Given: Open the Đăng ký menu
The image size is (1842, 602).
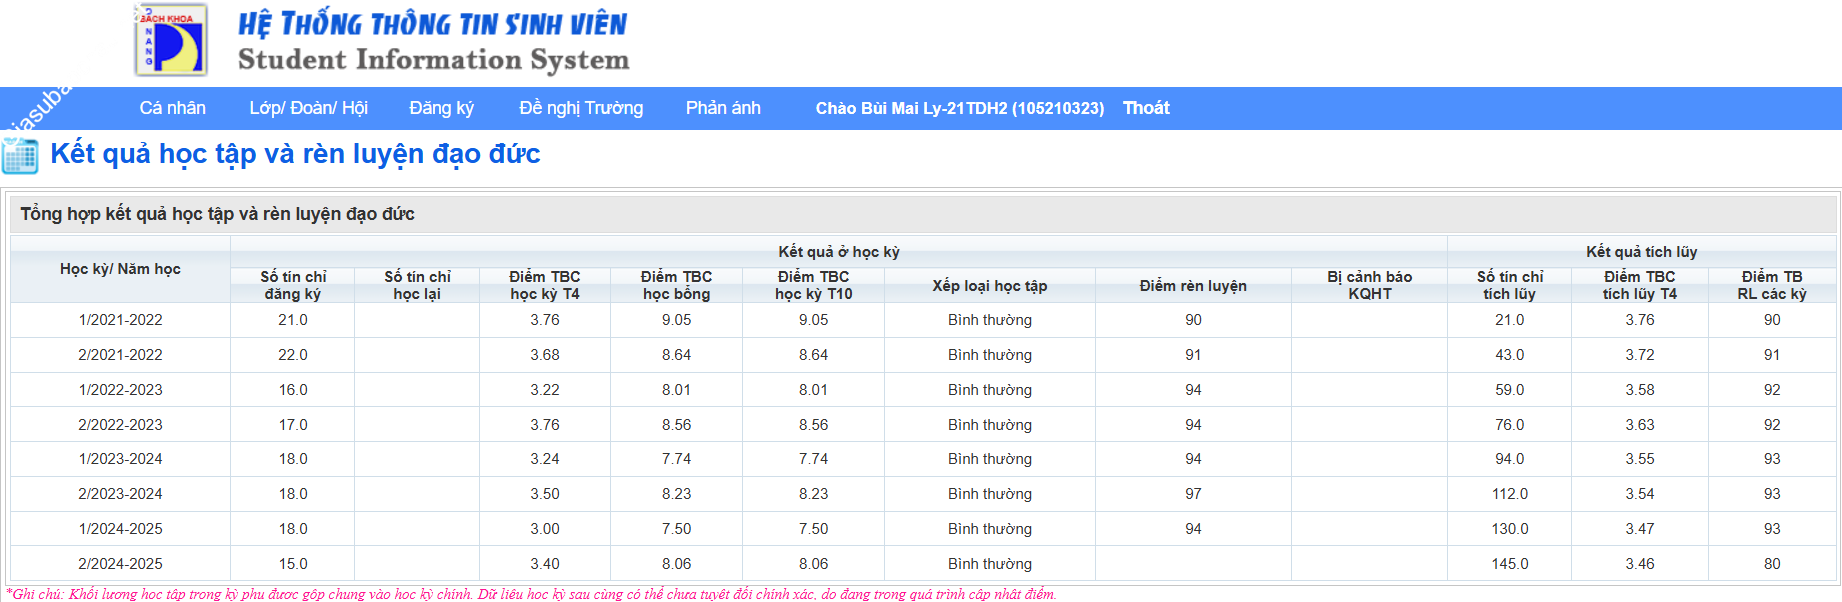Looking at the screenshot, I should click(x=441, y=108).
